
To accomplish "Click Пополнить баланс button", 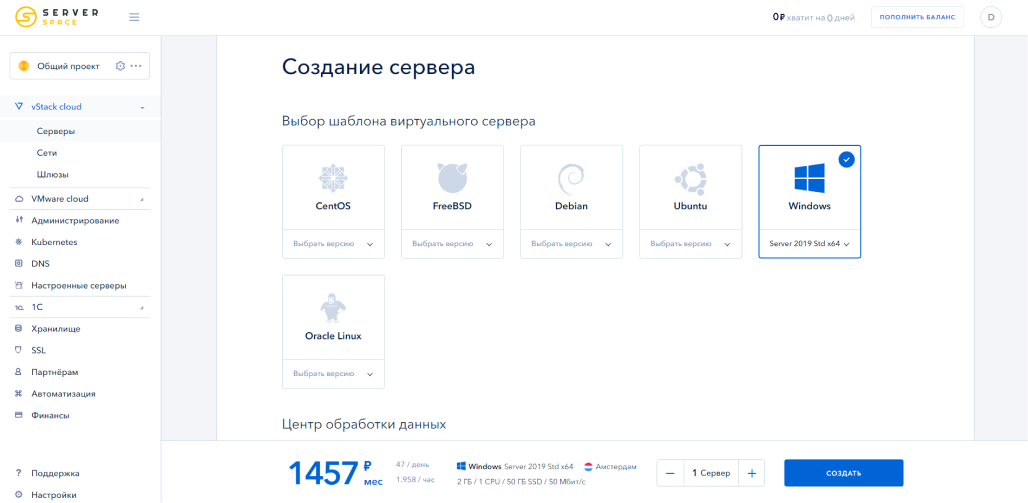I will [917, 17].
